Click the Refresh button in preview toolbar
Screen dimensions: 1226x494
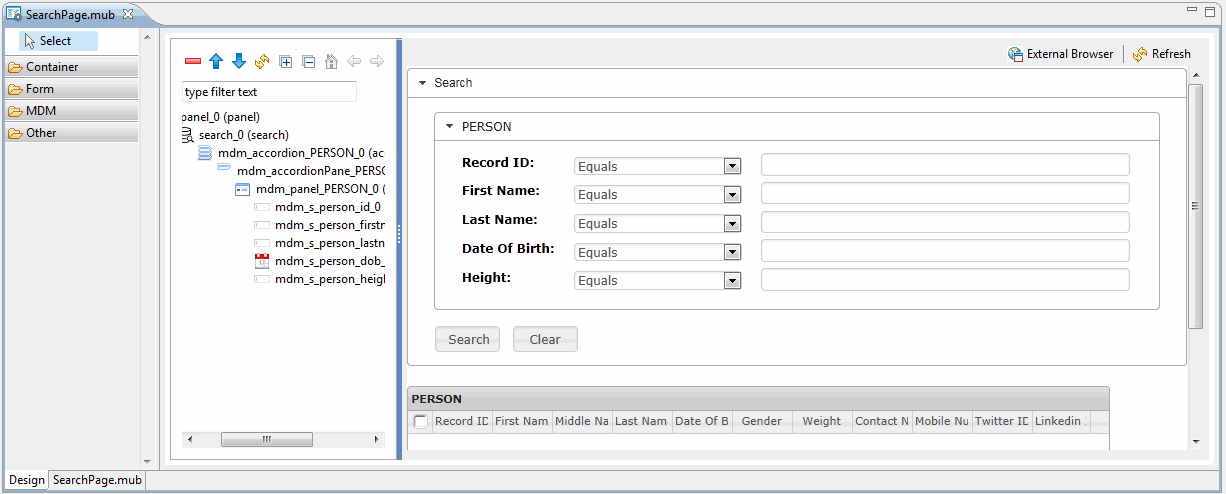tap(1162, 54)
